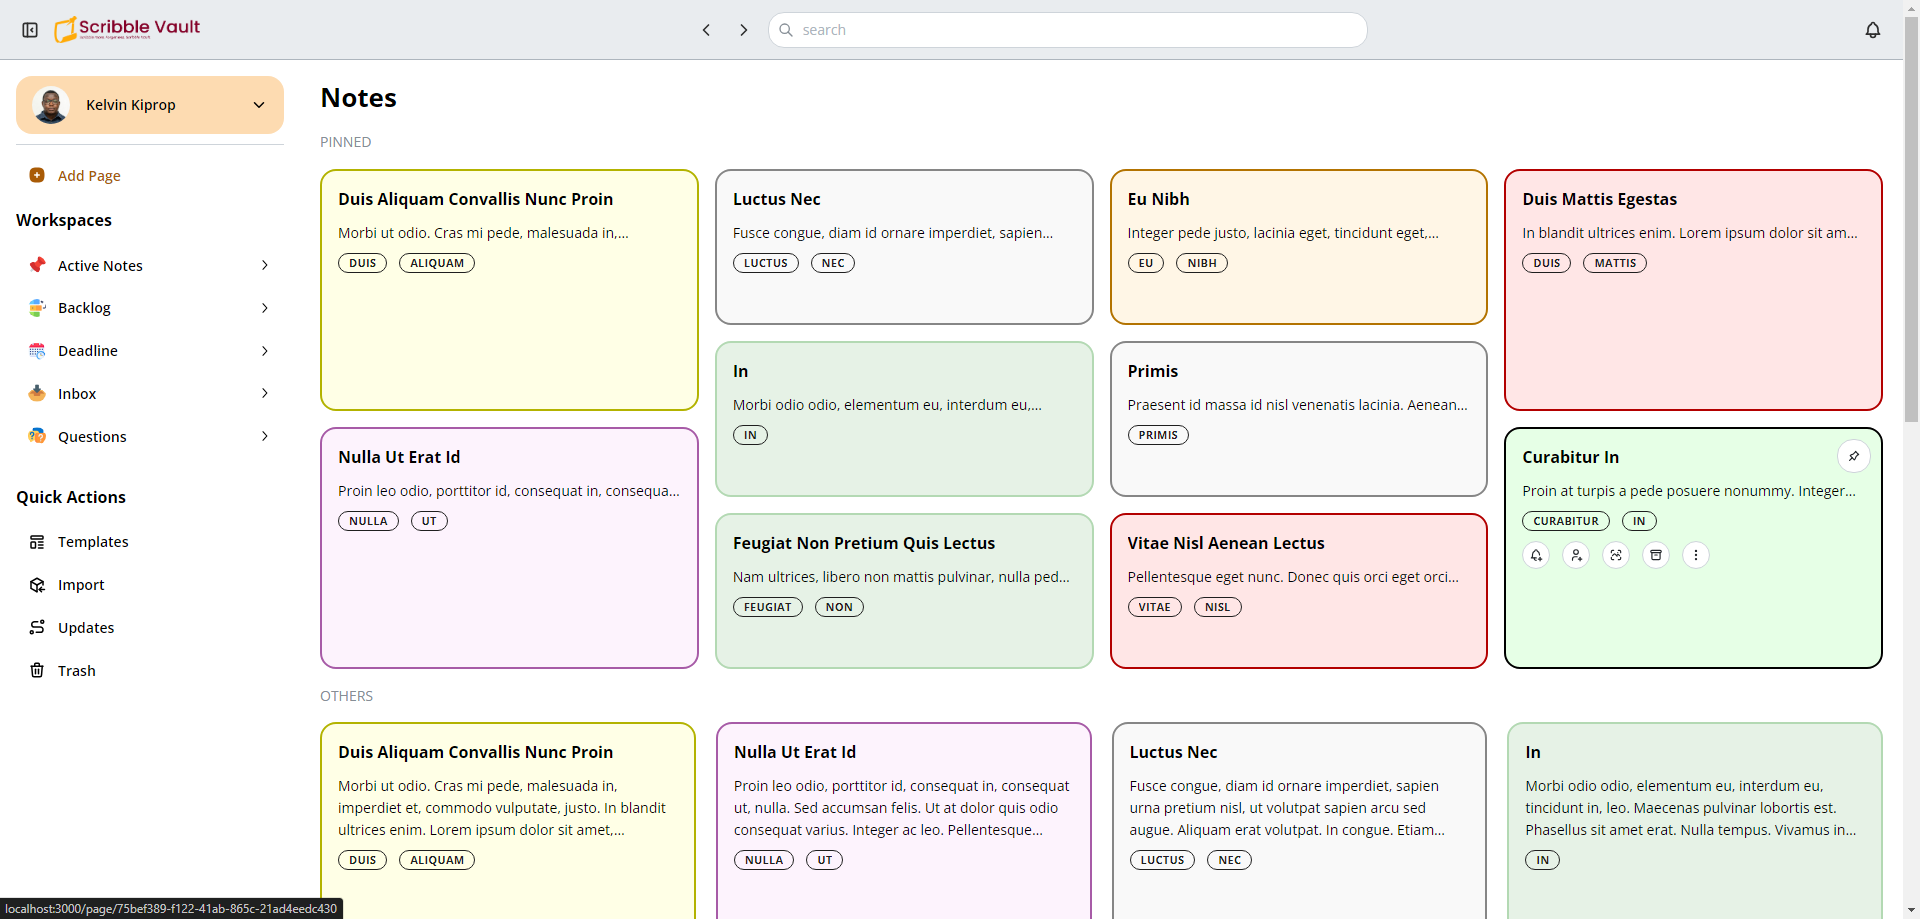Go forward with the right arrow
This screenshot has width=1920, height=919.
[x=743, y=30]
